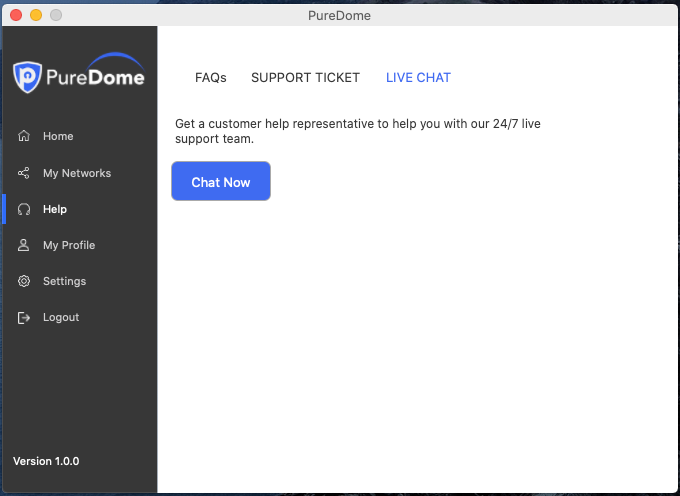Image resolution: width=680 pixels, height=496 pixels.
Task: Switch to the SUPPORT TICKET tab
Action: point(305,78)
